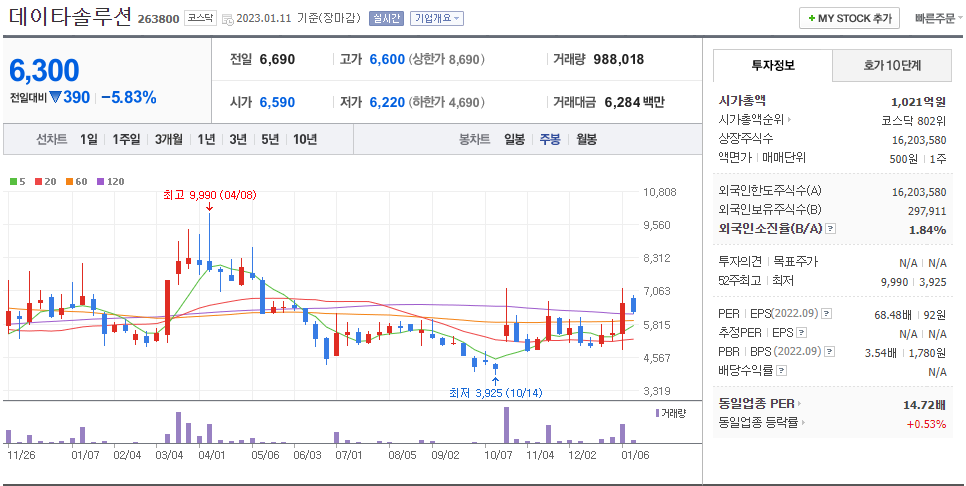The width and height of the screenshot is (966, 486).
Task: Click the 시가총액순위 link
Action: coord(752,120)
